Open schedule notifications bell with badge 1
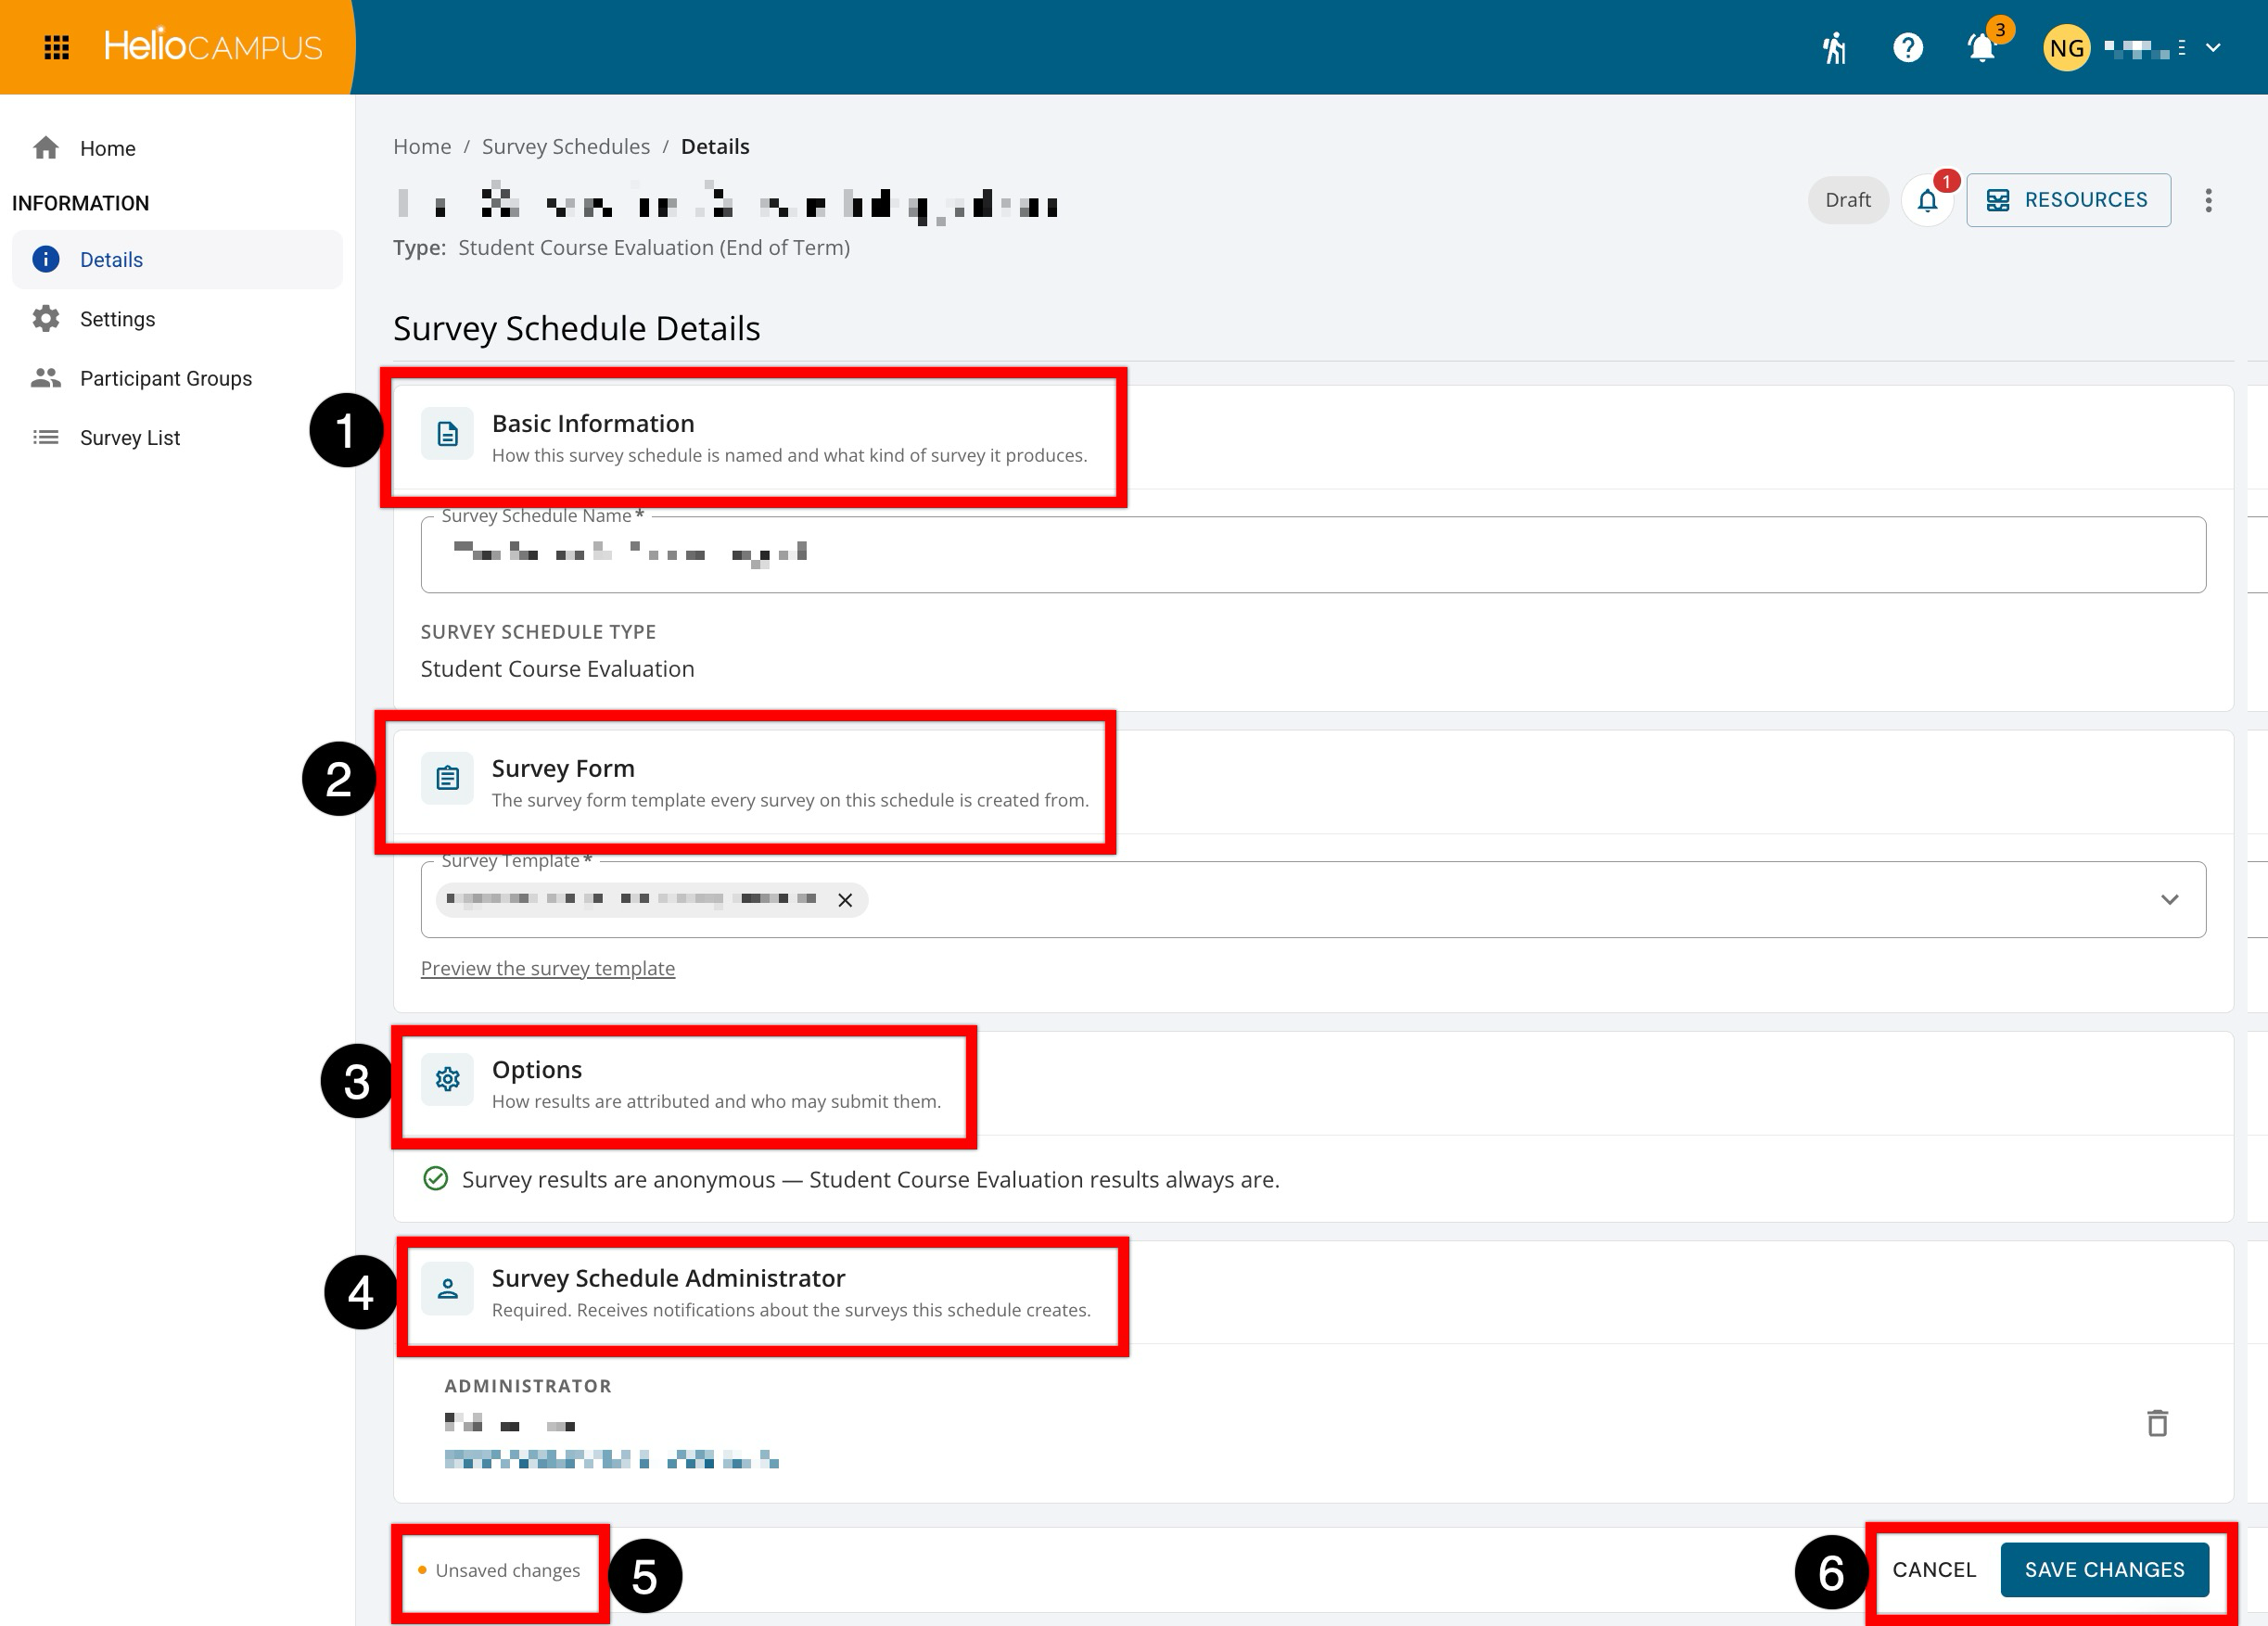Viewport: 2268px width, 1626px height. point(1927,200)
